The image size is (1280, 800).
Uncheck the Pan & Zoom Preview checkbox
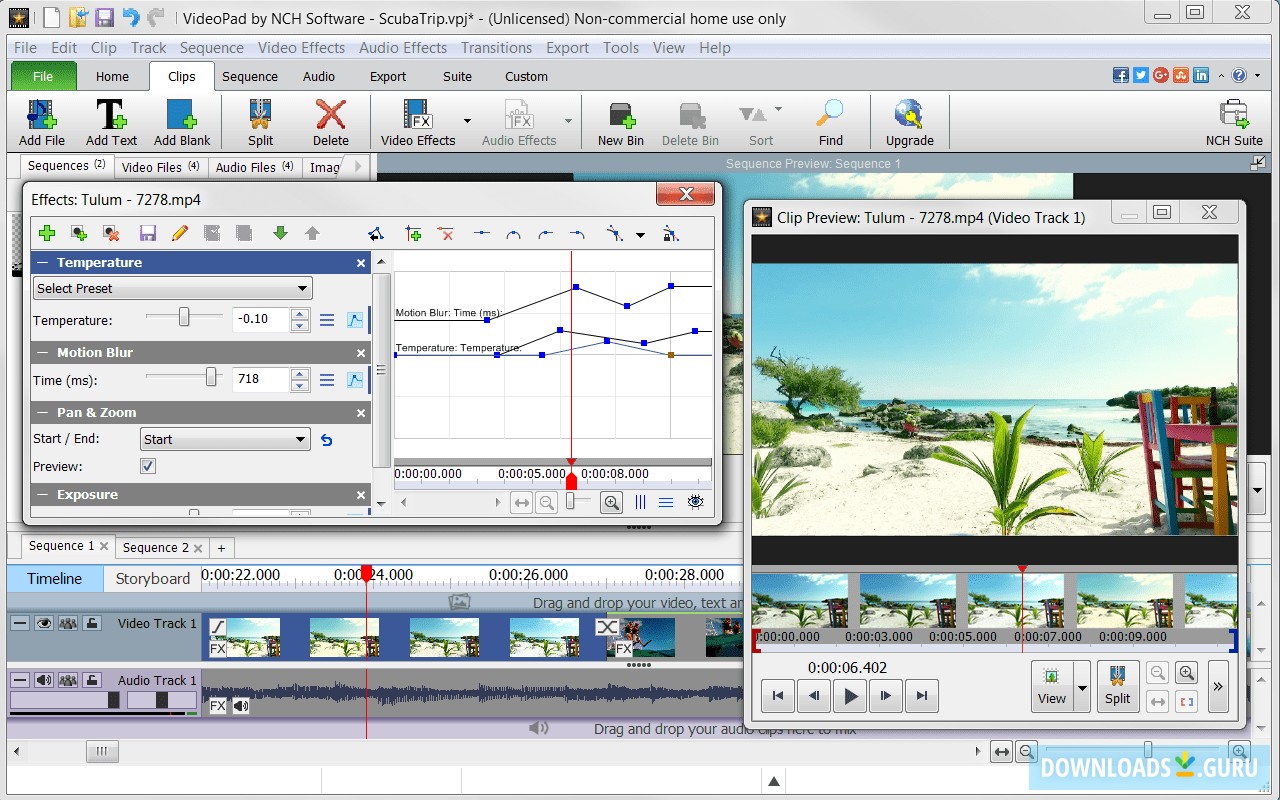tap(147, 466)
